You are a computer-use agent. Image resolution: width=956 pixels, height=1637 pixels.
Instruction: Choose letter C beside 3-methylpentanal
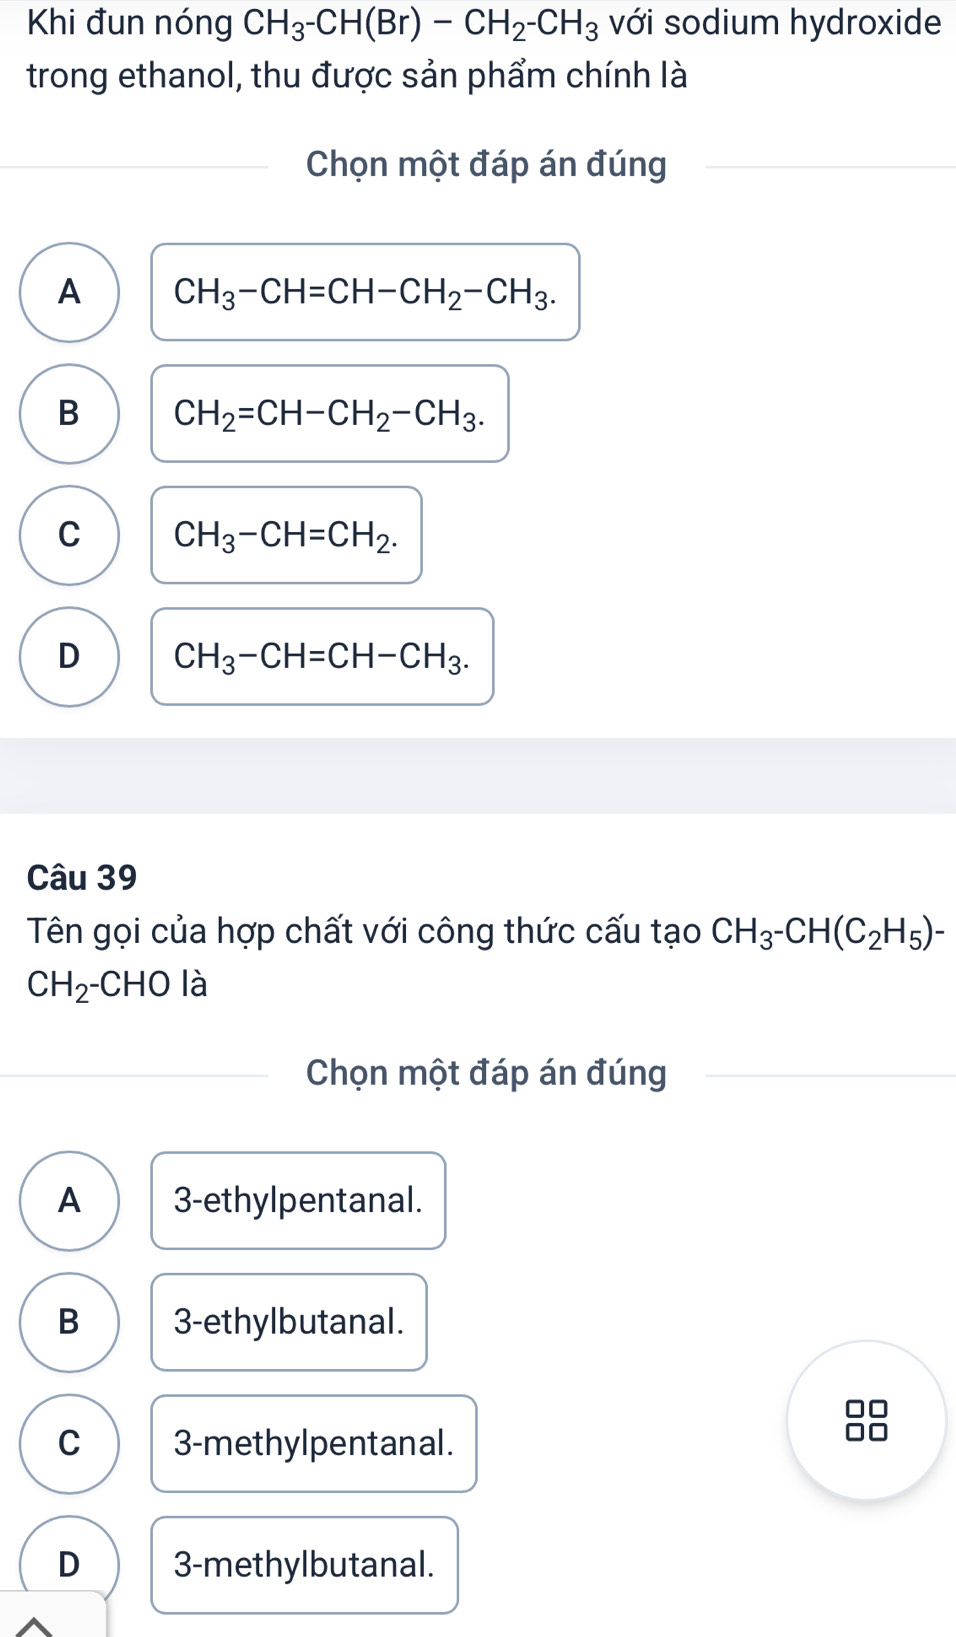coord(69,1443)
